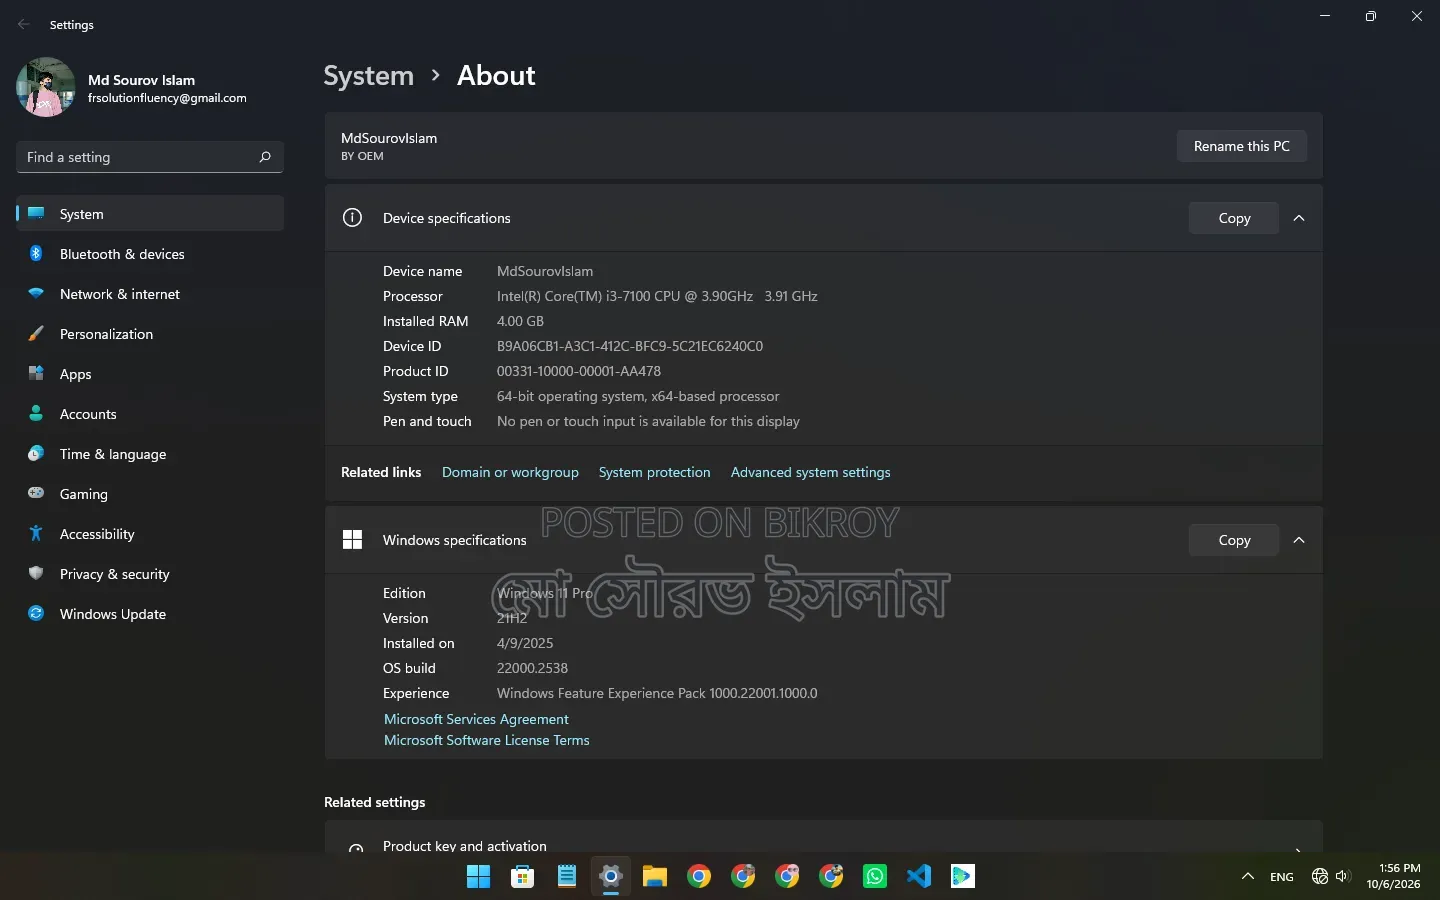Open the System protection link

pos(655,472)
